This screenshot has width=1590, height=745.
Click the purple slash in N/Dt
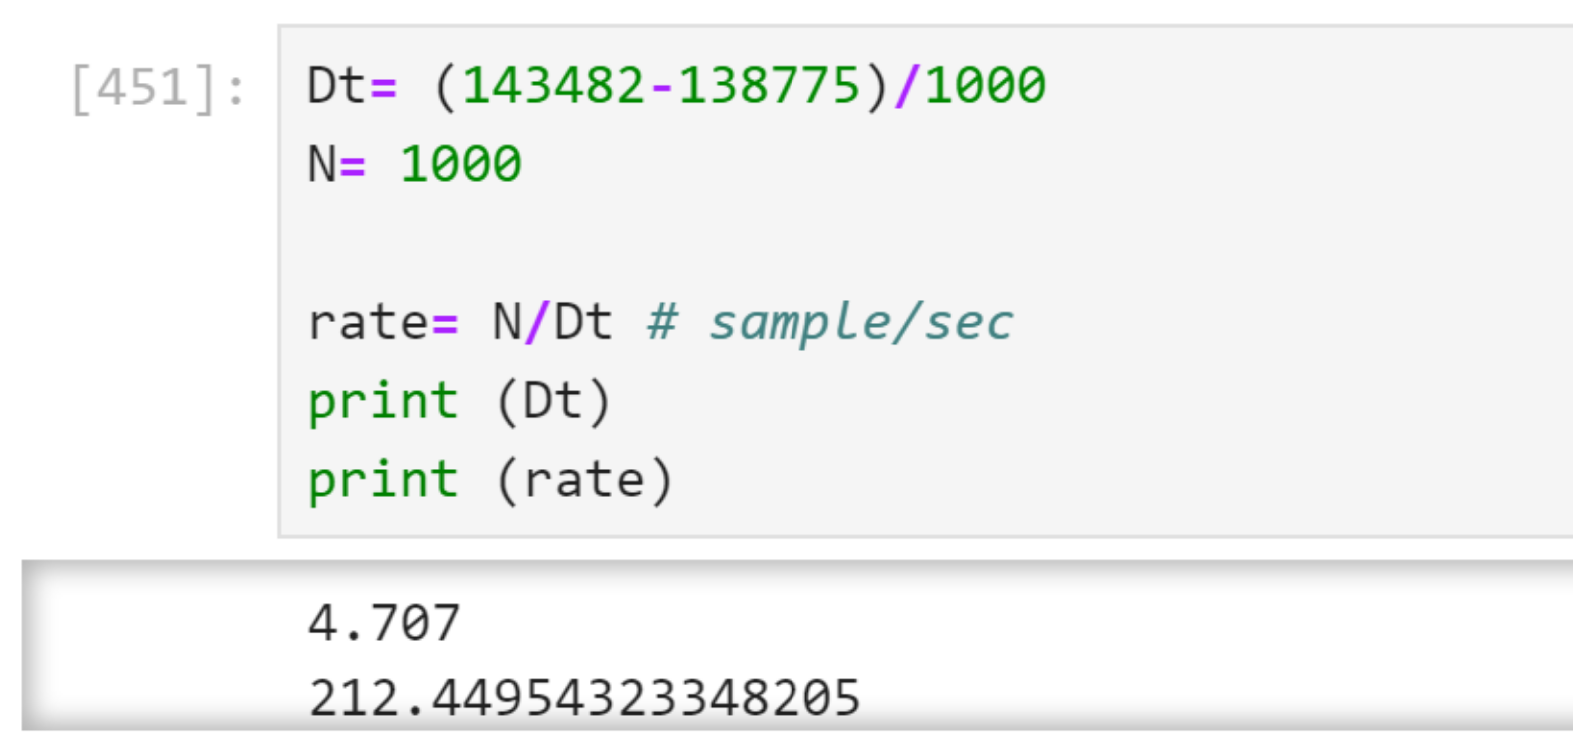tap(537, 323)
